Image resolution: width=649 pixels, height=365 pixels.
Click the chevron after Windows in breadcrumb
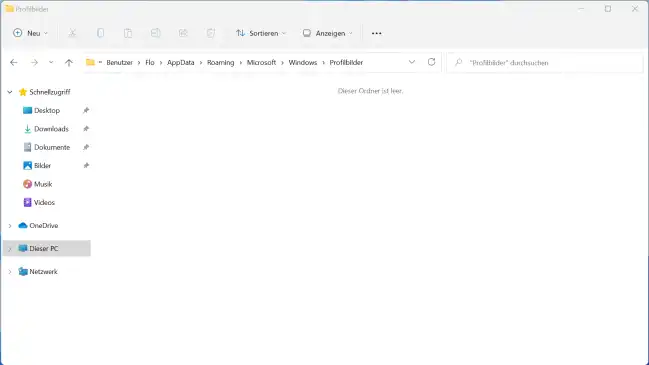tap(323, 62)
